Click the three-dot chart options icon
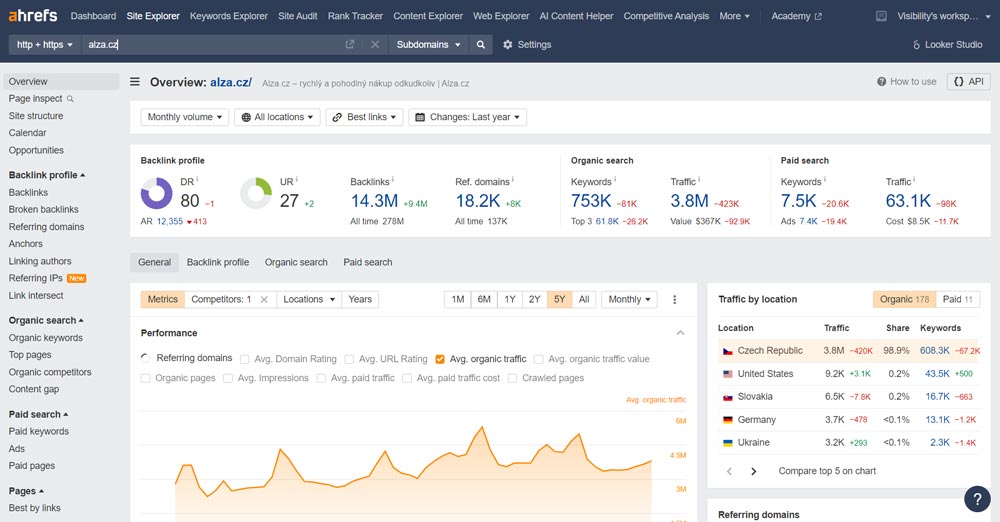Screen dimensions: 1000x522 [675, 299]
